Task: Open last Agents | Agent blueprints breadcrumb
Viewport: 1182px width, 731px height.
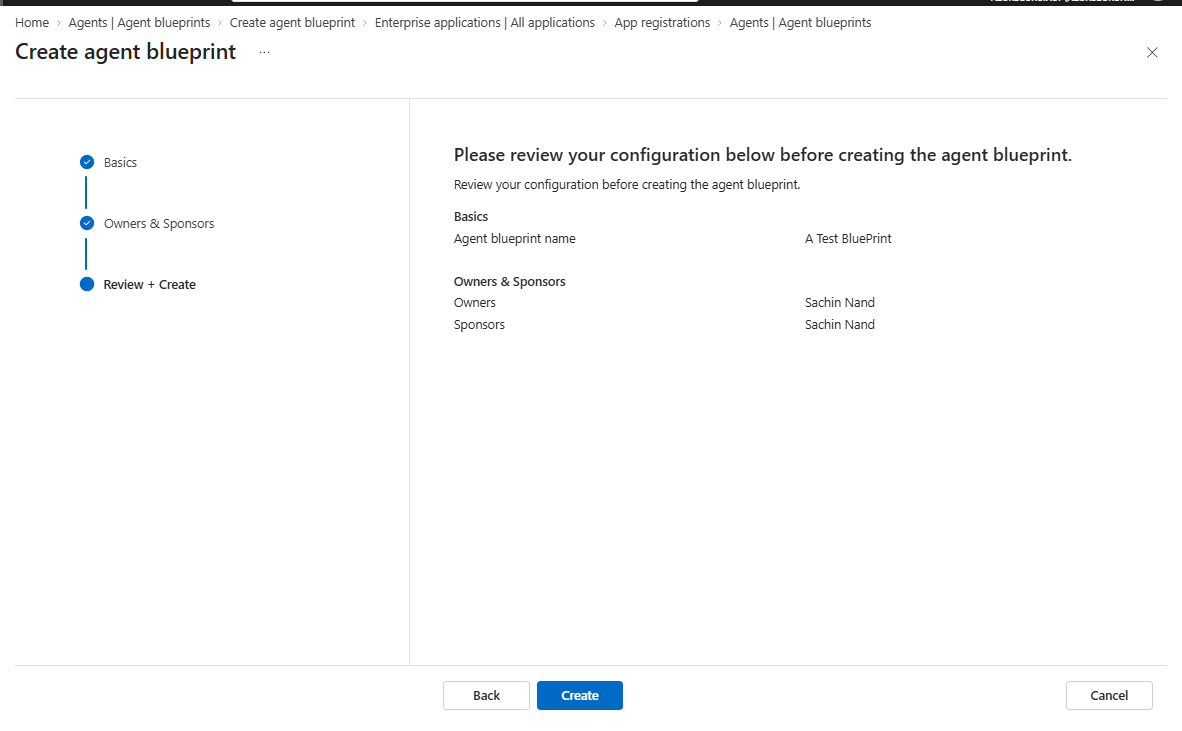Action: tap(801, 23)
